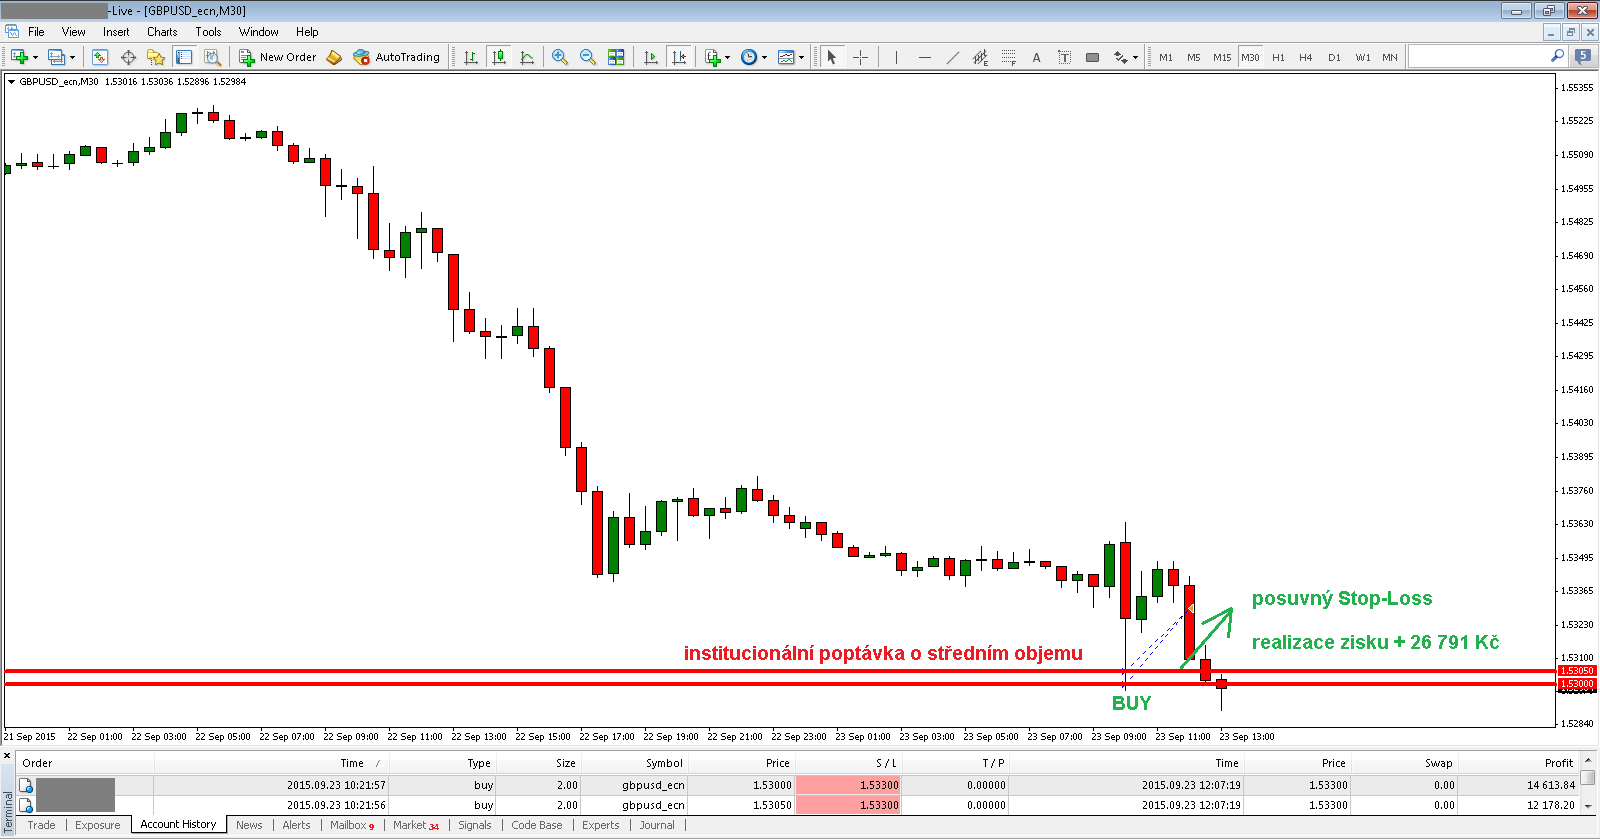Click the New Order button

click(277, 57)
